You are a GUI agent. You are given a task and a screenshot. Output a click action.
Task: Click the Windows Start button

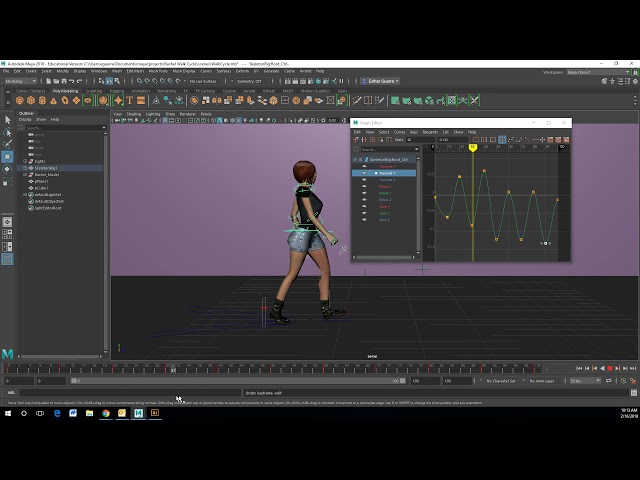(8, 413)
